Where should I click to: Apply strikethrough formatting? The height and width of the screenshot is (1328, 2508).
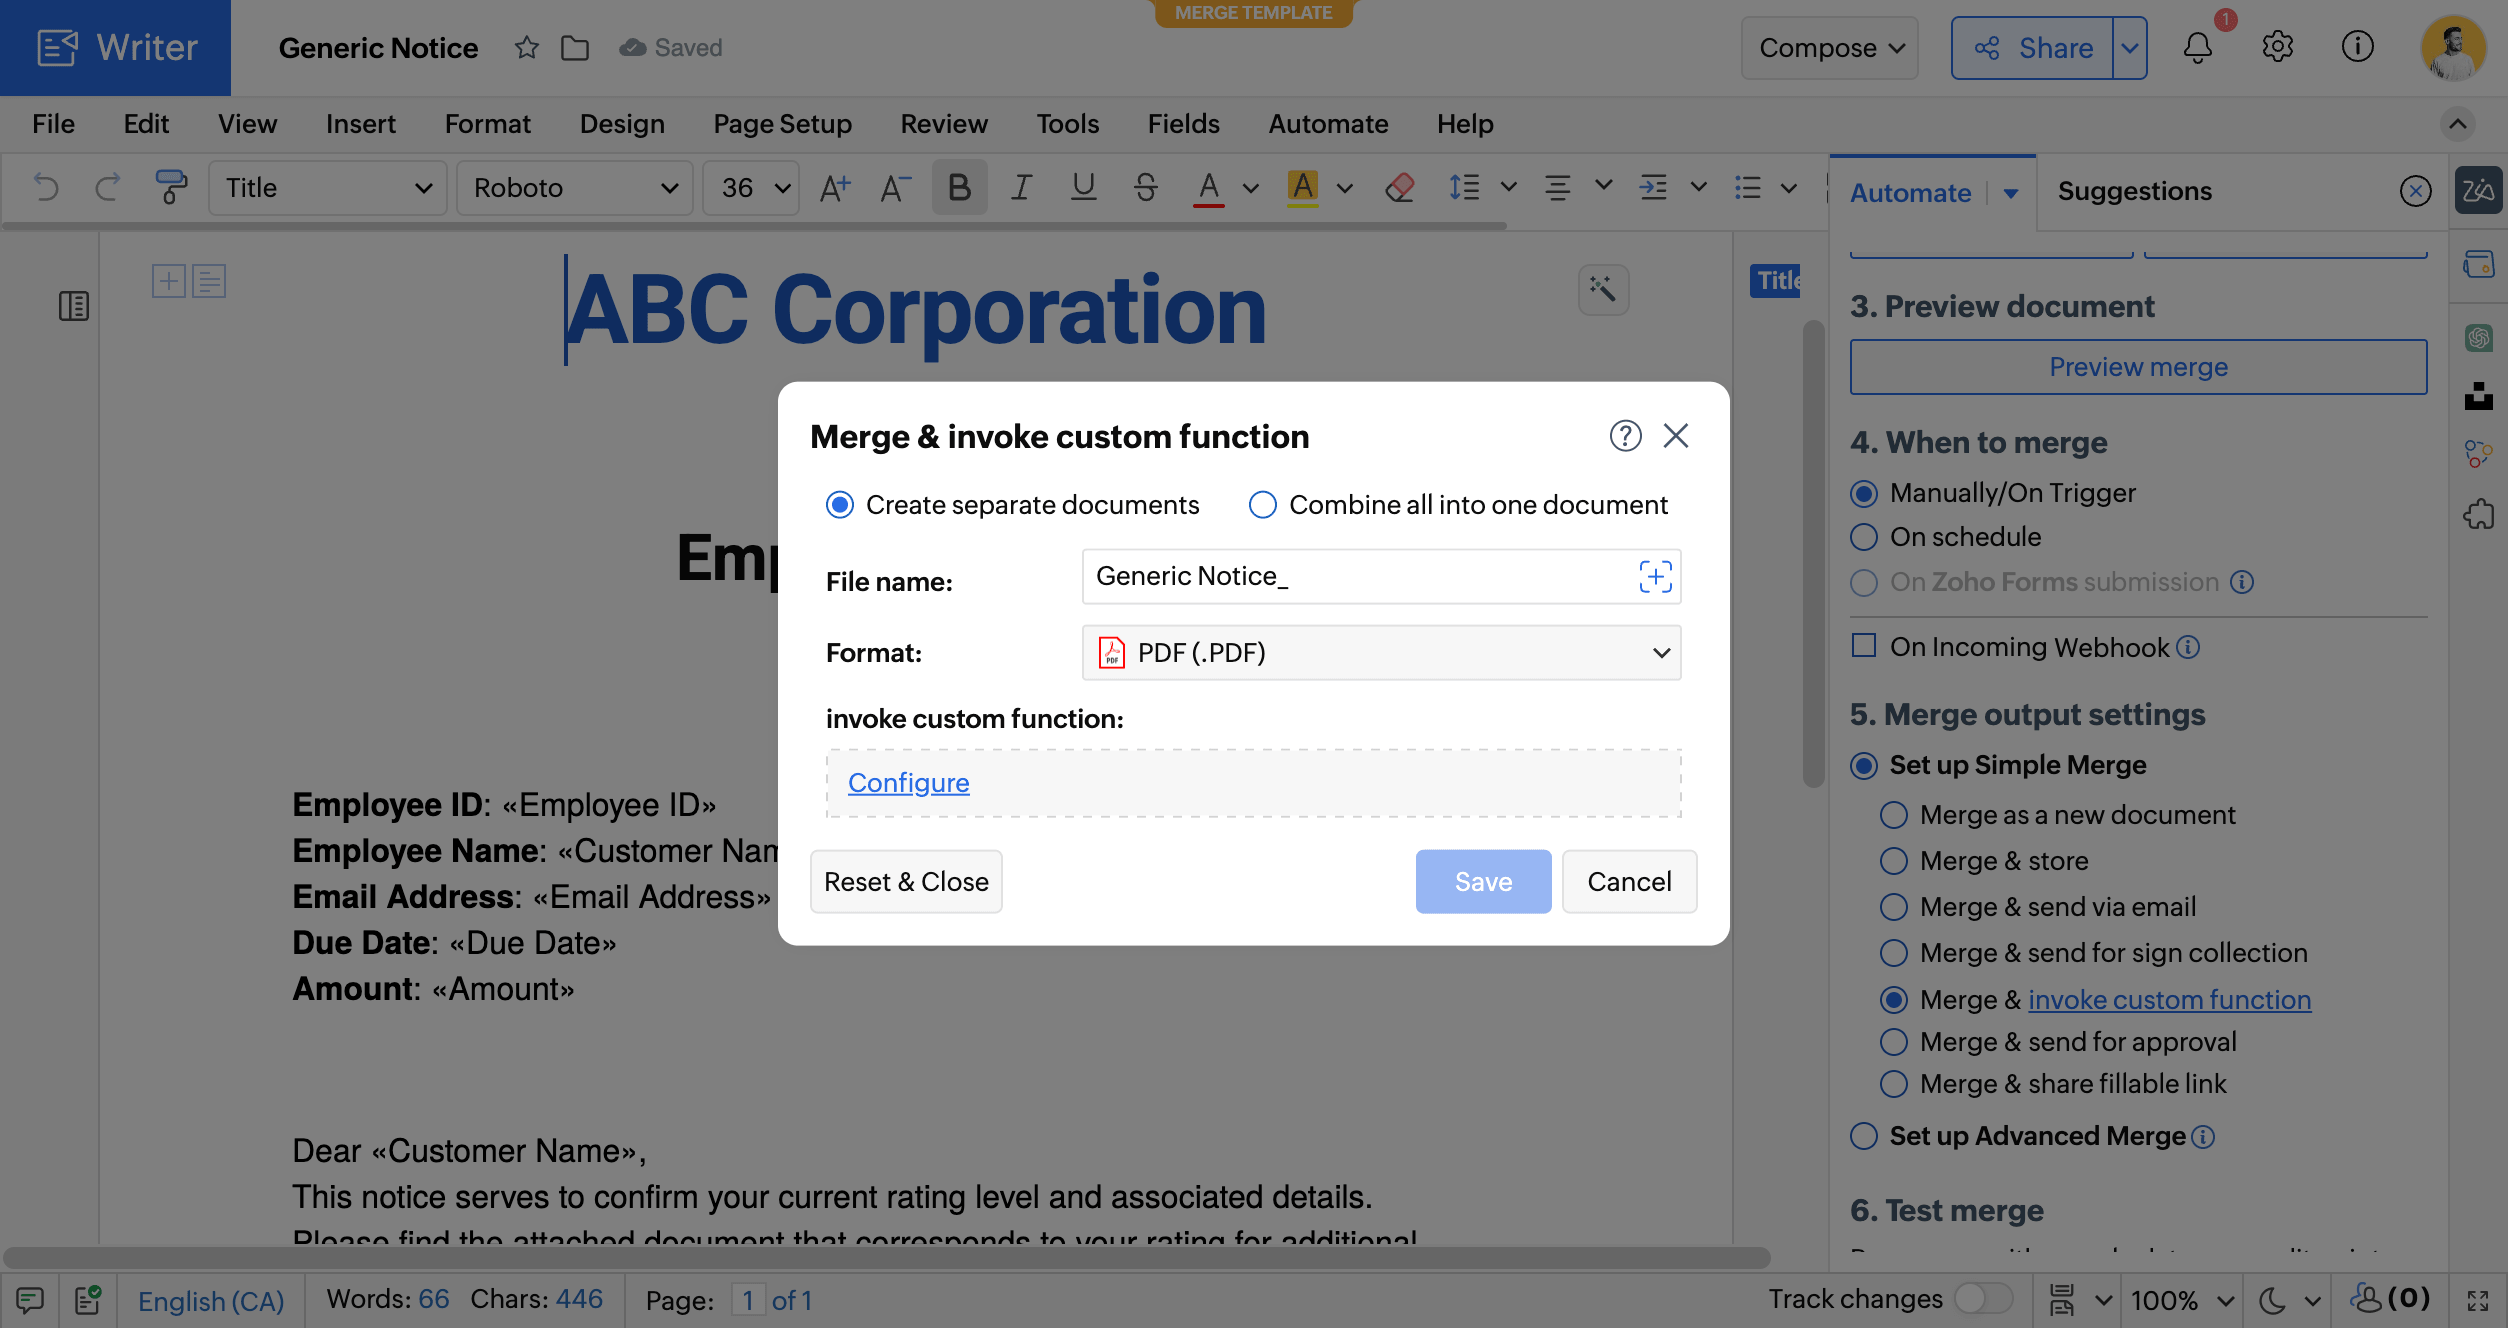click(1145, 187)
